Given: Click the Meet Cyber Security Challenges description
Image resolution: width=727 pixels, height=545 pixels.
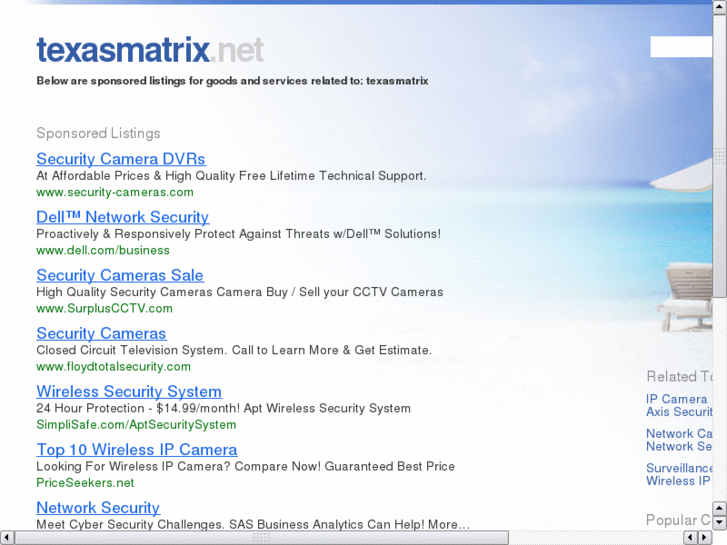Looking at the screenshot, I should click(253, 525).
